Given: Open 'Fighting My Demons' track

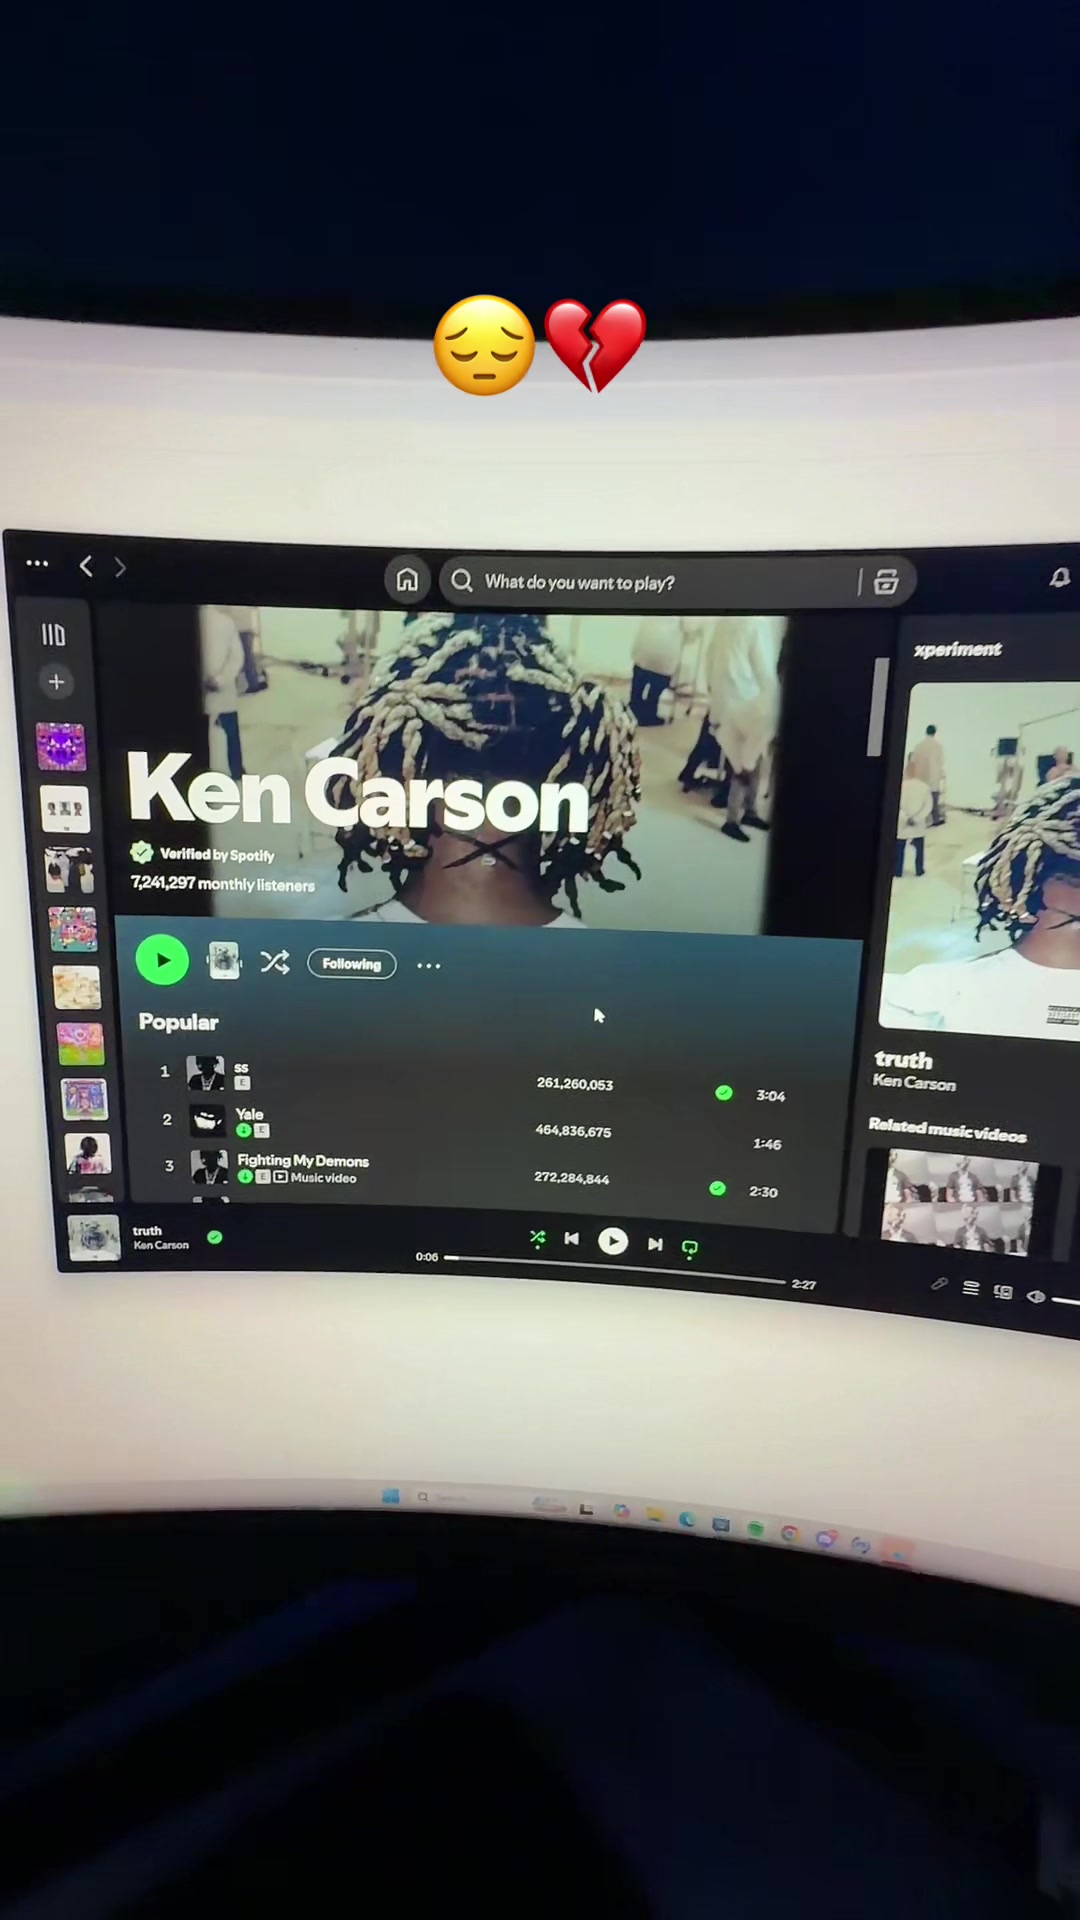Looking at the screenshot, I should point(303,1161).
